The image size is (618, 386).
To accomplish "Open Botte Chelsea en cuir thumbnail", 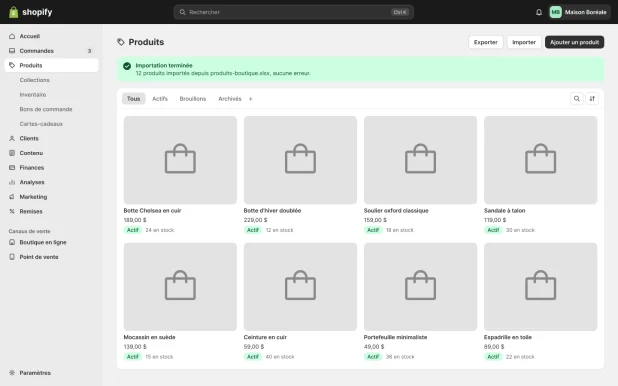I will (x=180, y=160).
